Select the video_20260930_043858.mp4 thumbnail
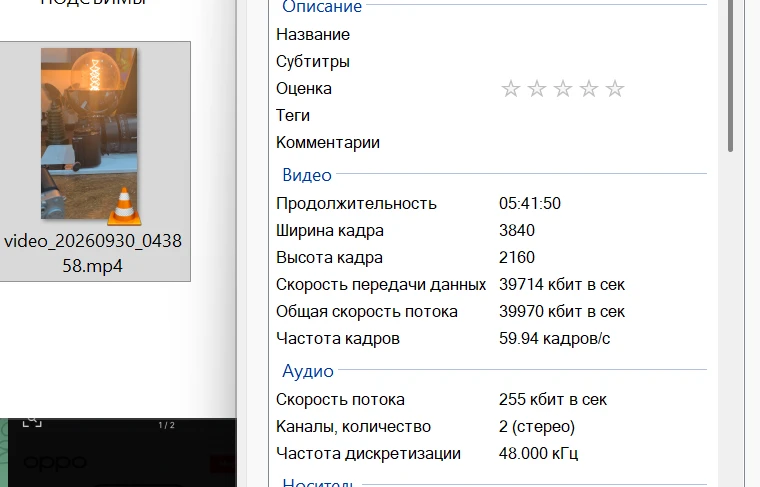760x487 pixels. (89, 133)
